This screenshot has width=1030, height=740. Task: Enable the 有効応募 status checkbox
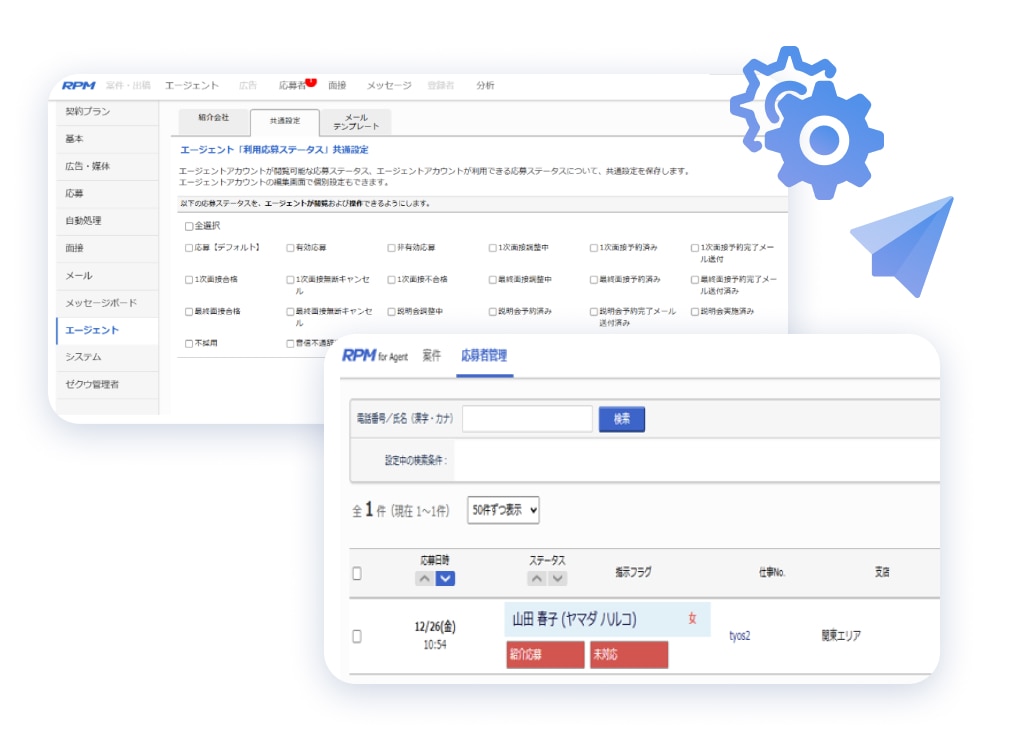tap(290, 247)
